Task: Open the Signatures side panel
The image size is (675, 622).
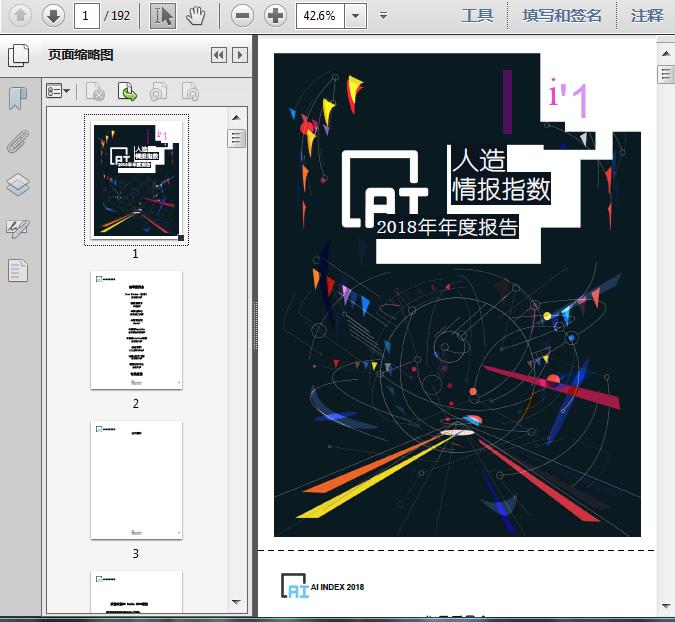Action: [x=18, y=228]
